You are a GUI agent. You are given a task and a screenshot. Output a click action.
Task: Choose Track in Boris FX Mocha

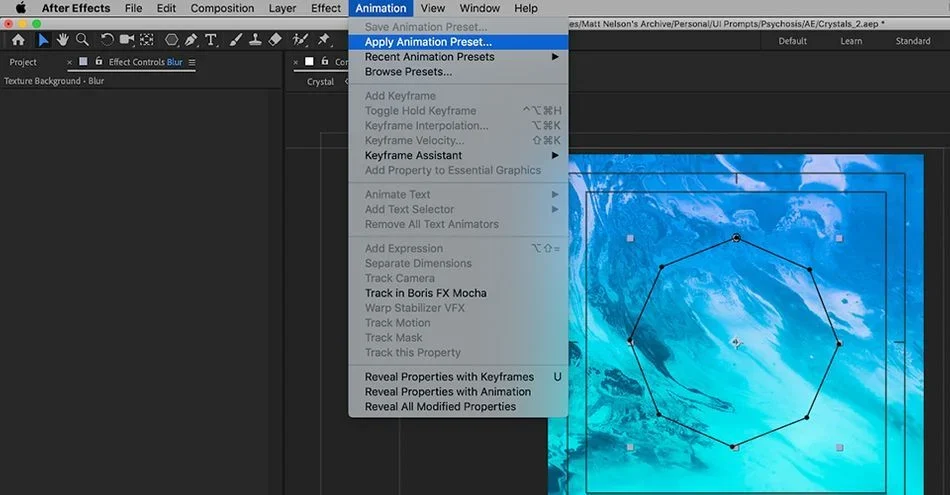tap(458, 293)
